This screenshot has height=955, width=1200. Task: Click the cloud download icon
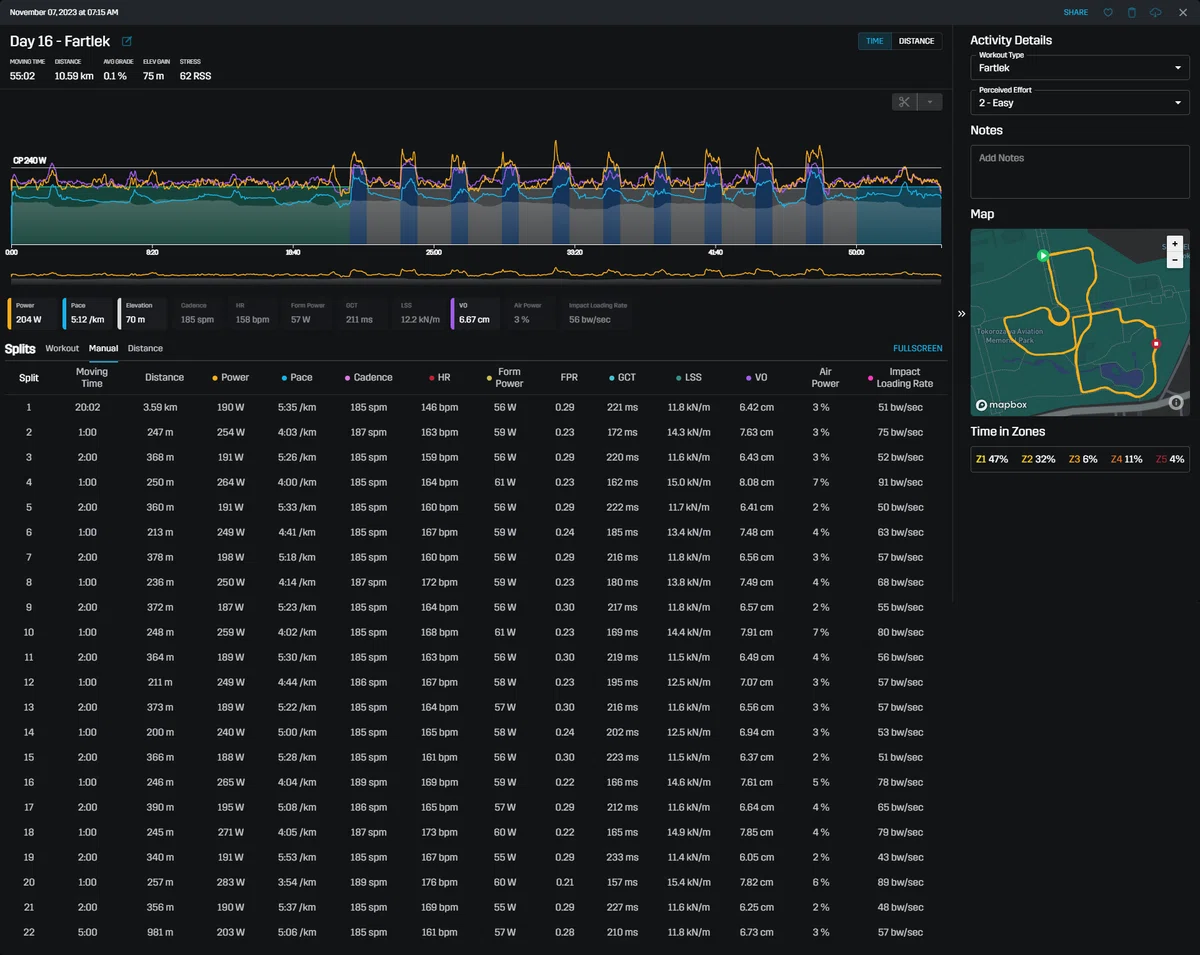pos(1156,12)
